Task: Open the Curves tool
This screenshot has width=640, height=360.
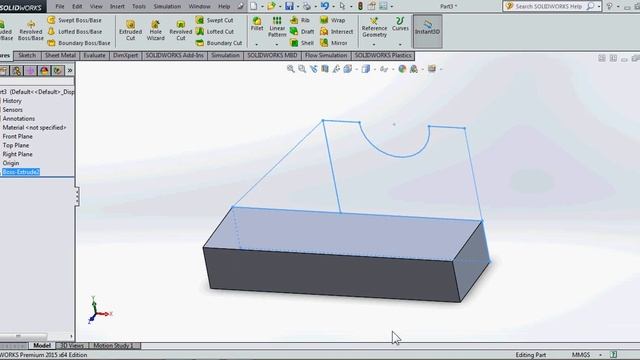Action: [x=400, y=24]
